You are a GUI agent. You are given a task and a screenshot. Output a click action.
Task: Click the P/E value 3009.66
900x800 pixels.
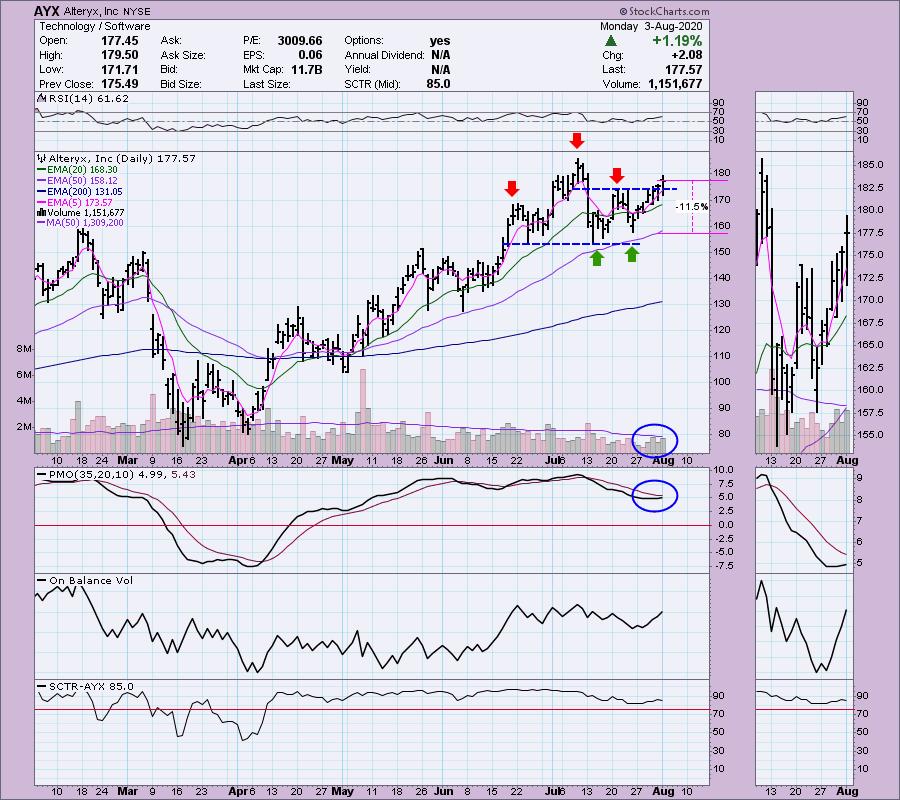click(x=300, y=41)
